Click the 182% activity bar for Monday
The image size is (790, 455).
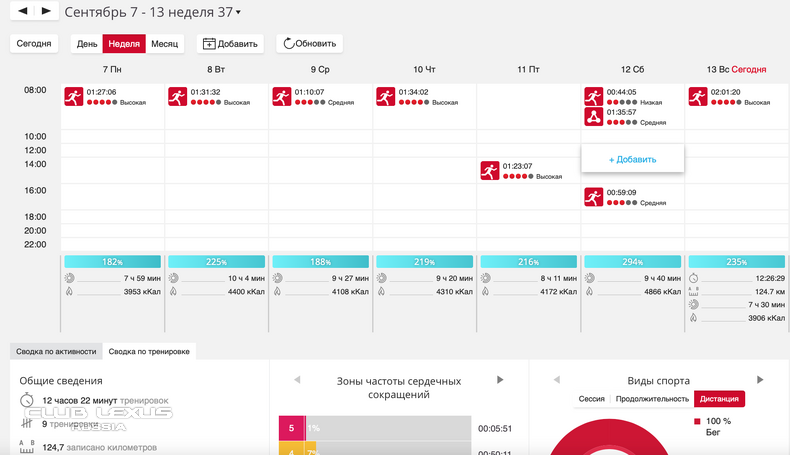point(112,262)
